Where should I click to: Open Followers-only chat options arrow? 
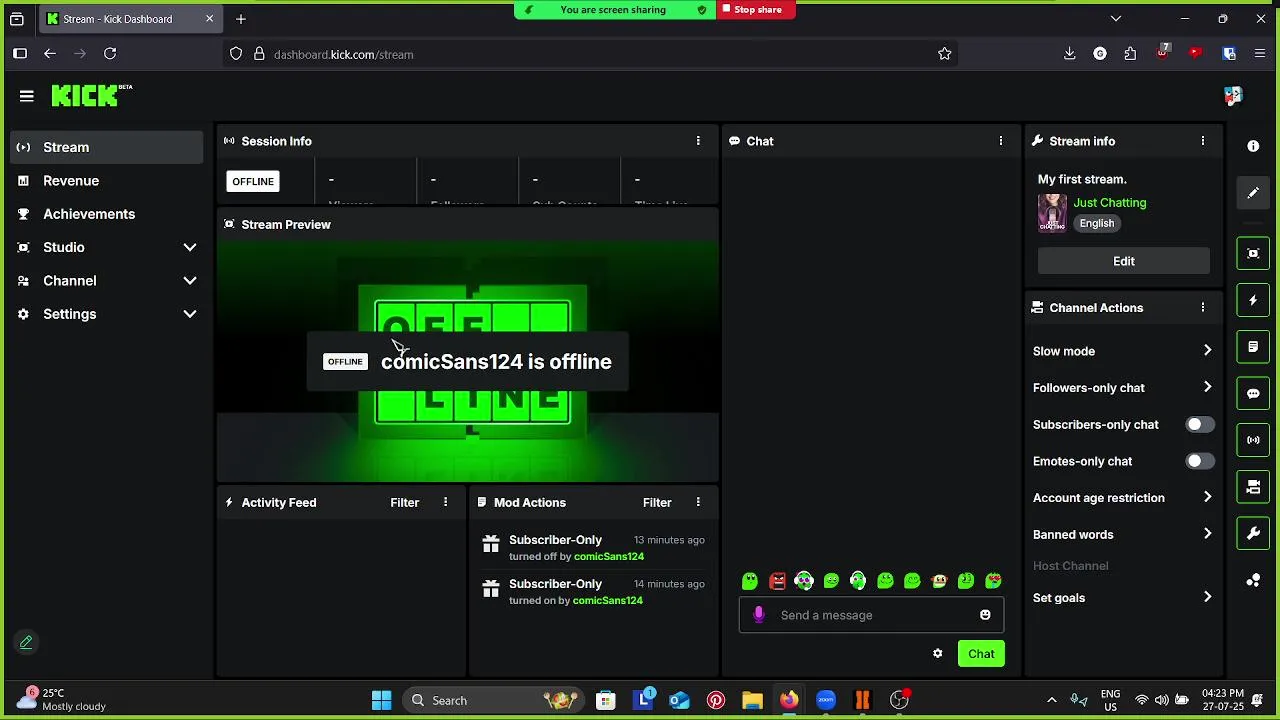pos(1207,388)
